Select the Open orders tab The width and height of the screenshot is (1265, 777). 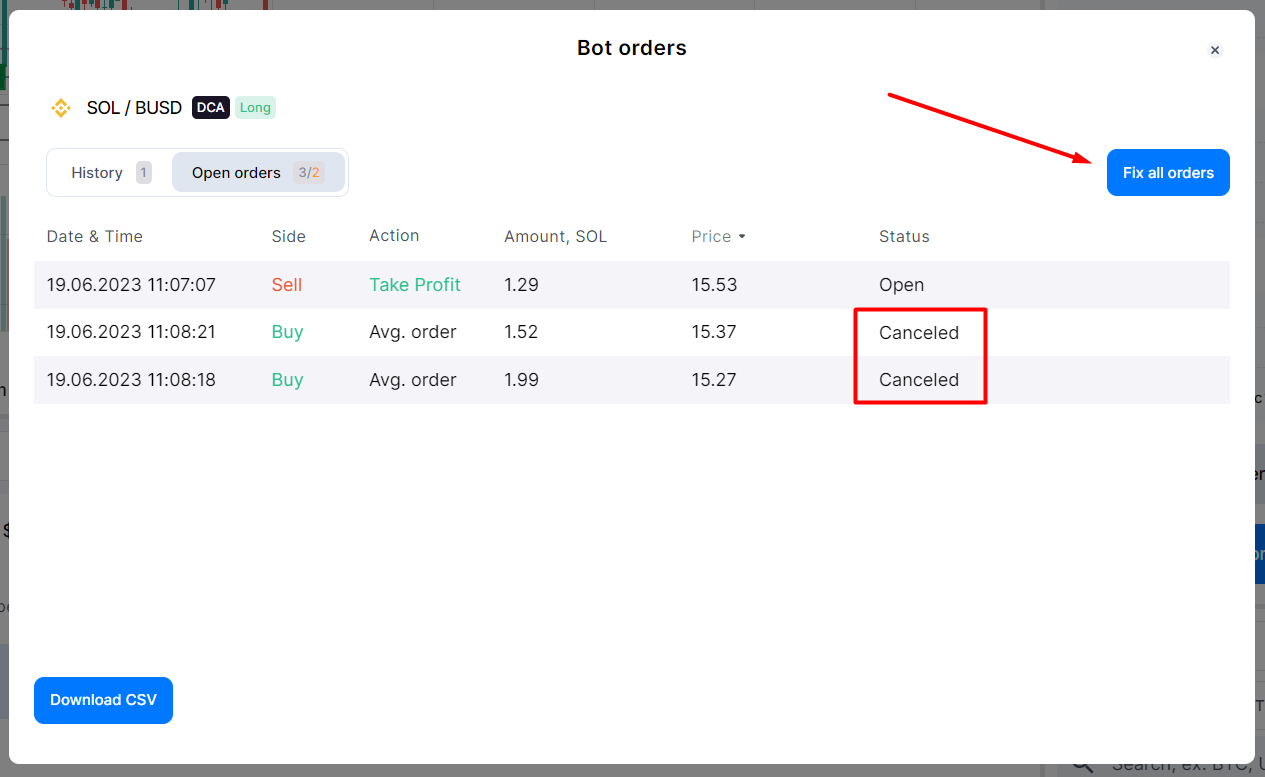pos(236,173)
